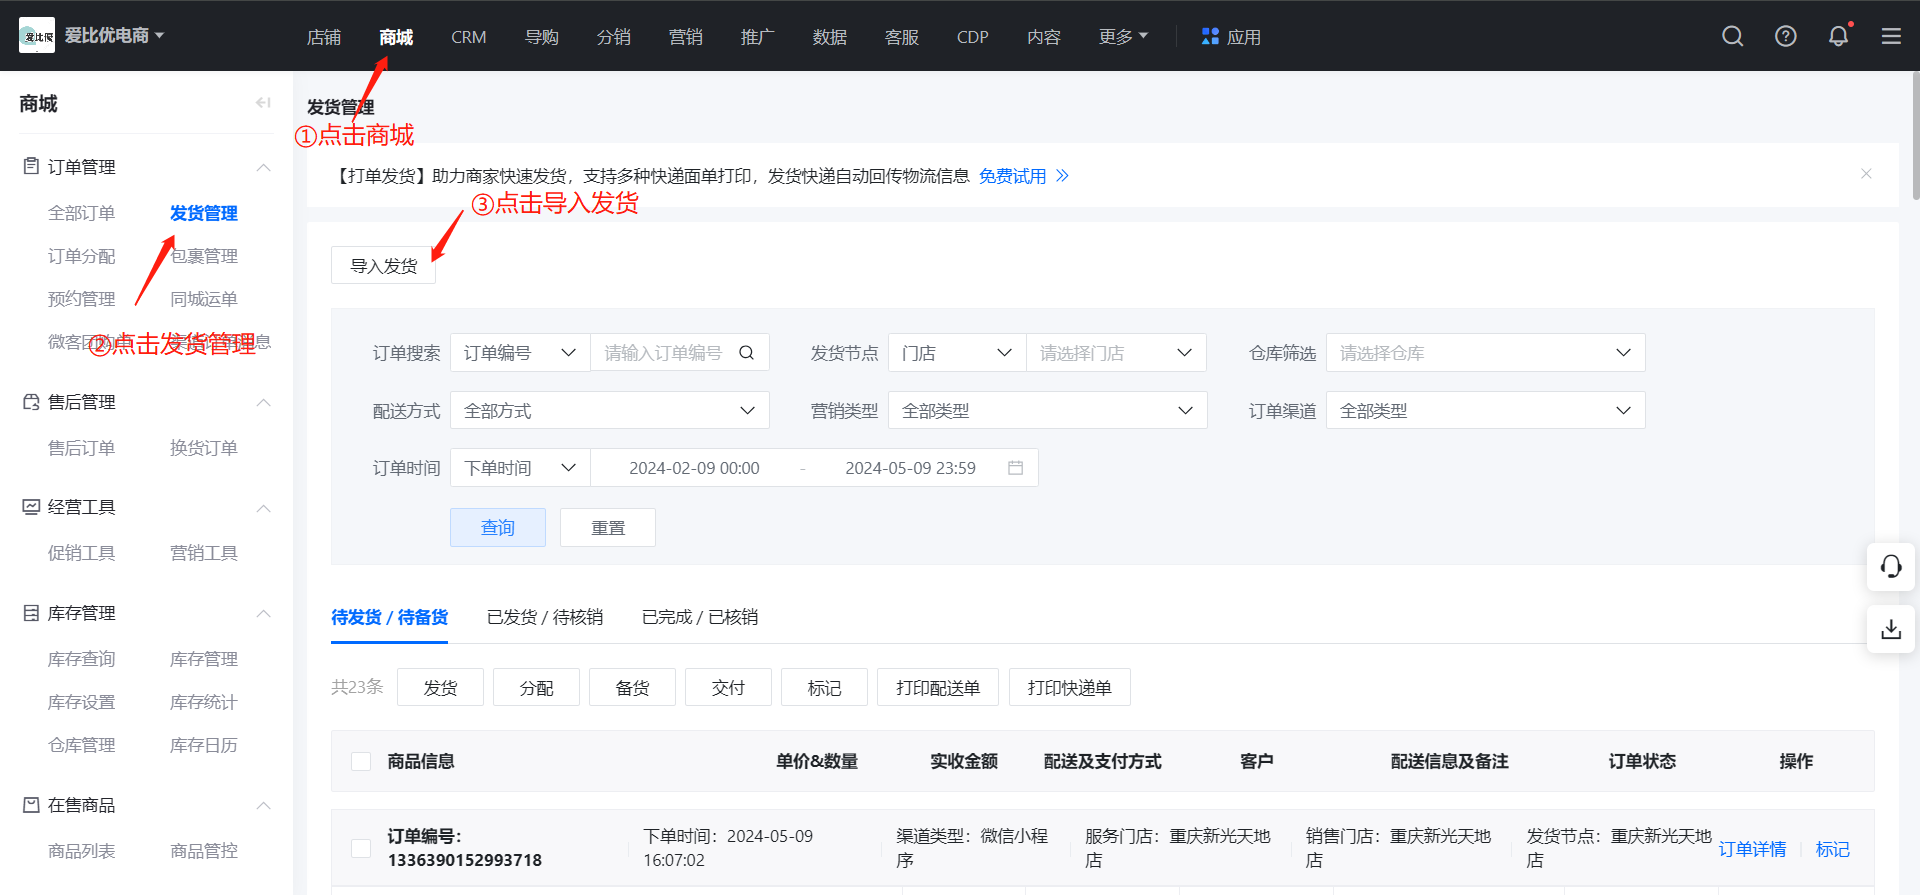The image size is (1920, 895).
Task: Collapse the 订单管理 section
Action: pyautogui.click(x=264, y=167)
